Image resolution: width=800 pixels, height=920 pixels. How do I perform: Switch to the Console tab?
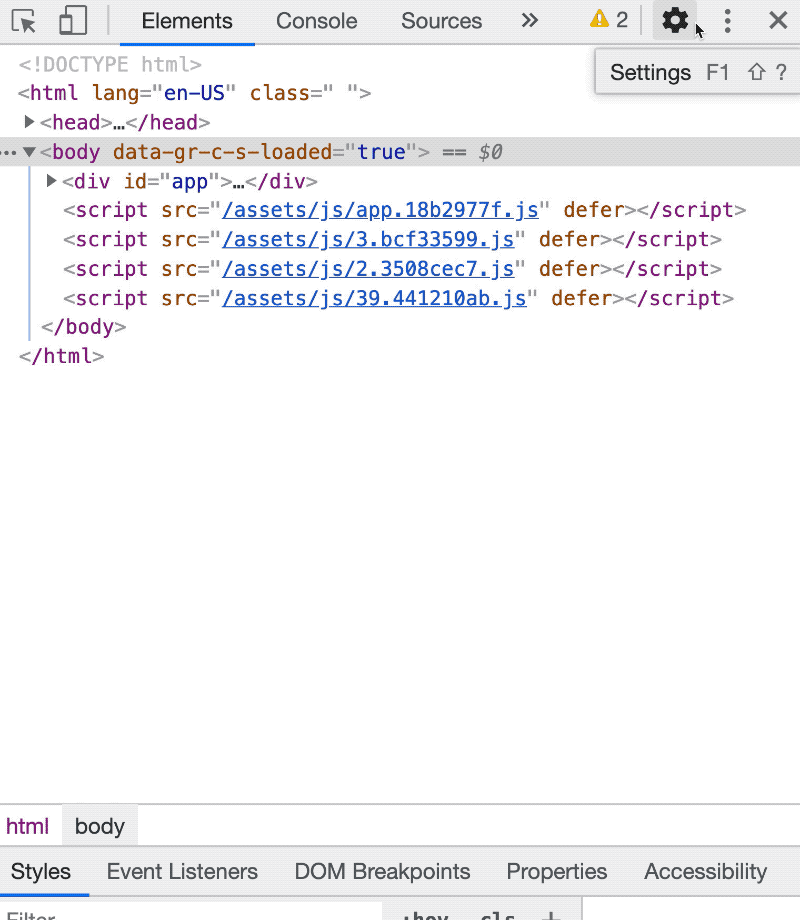(316, 21)
